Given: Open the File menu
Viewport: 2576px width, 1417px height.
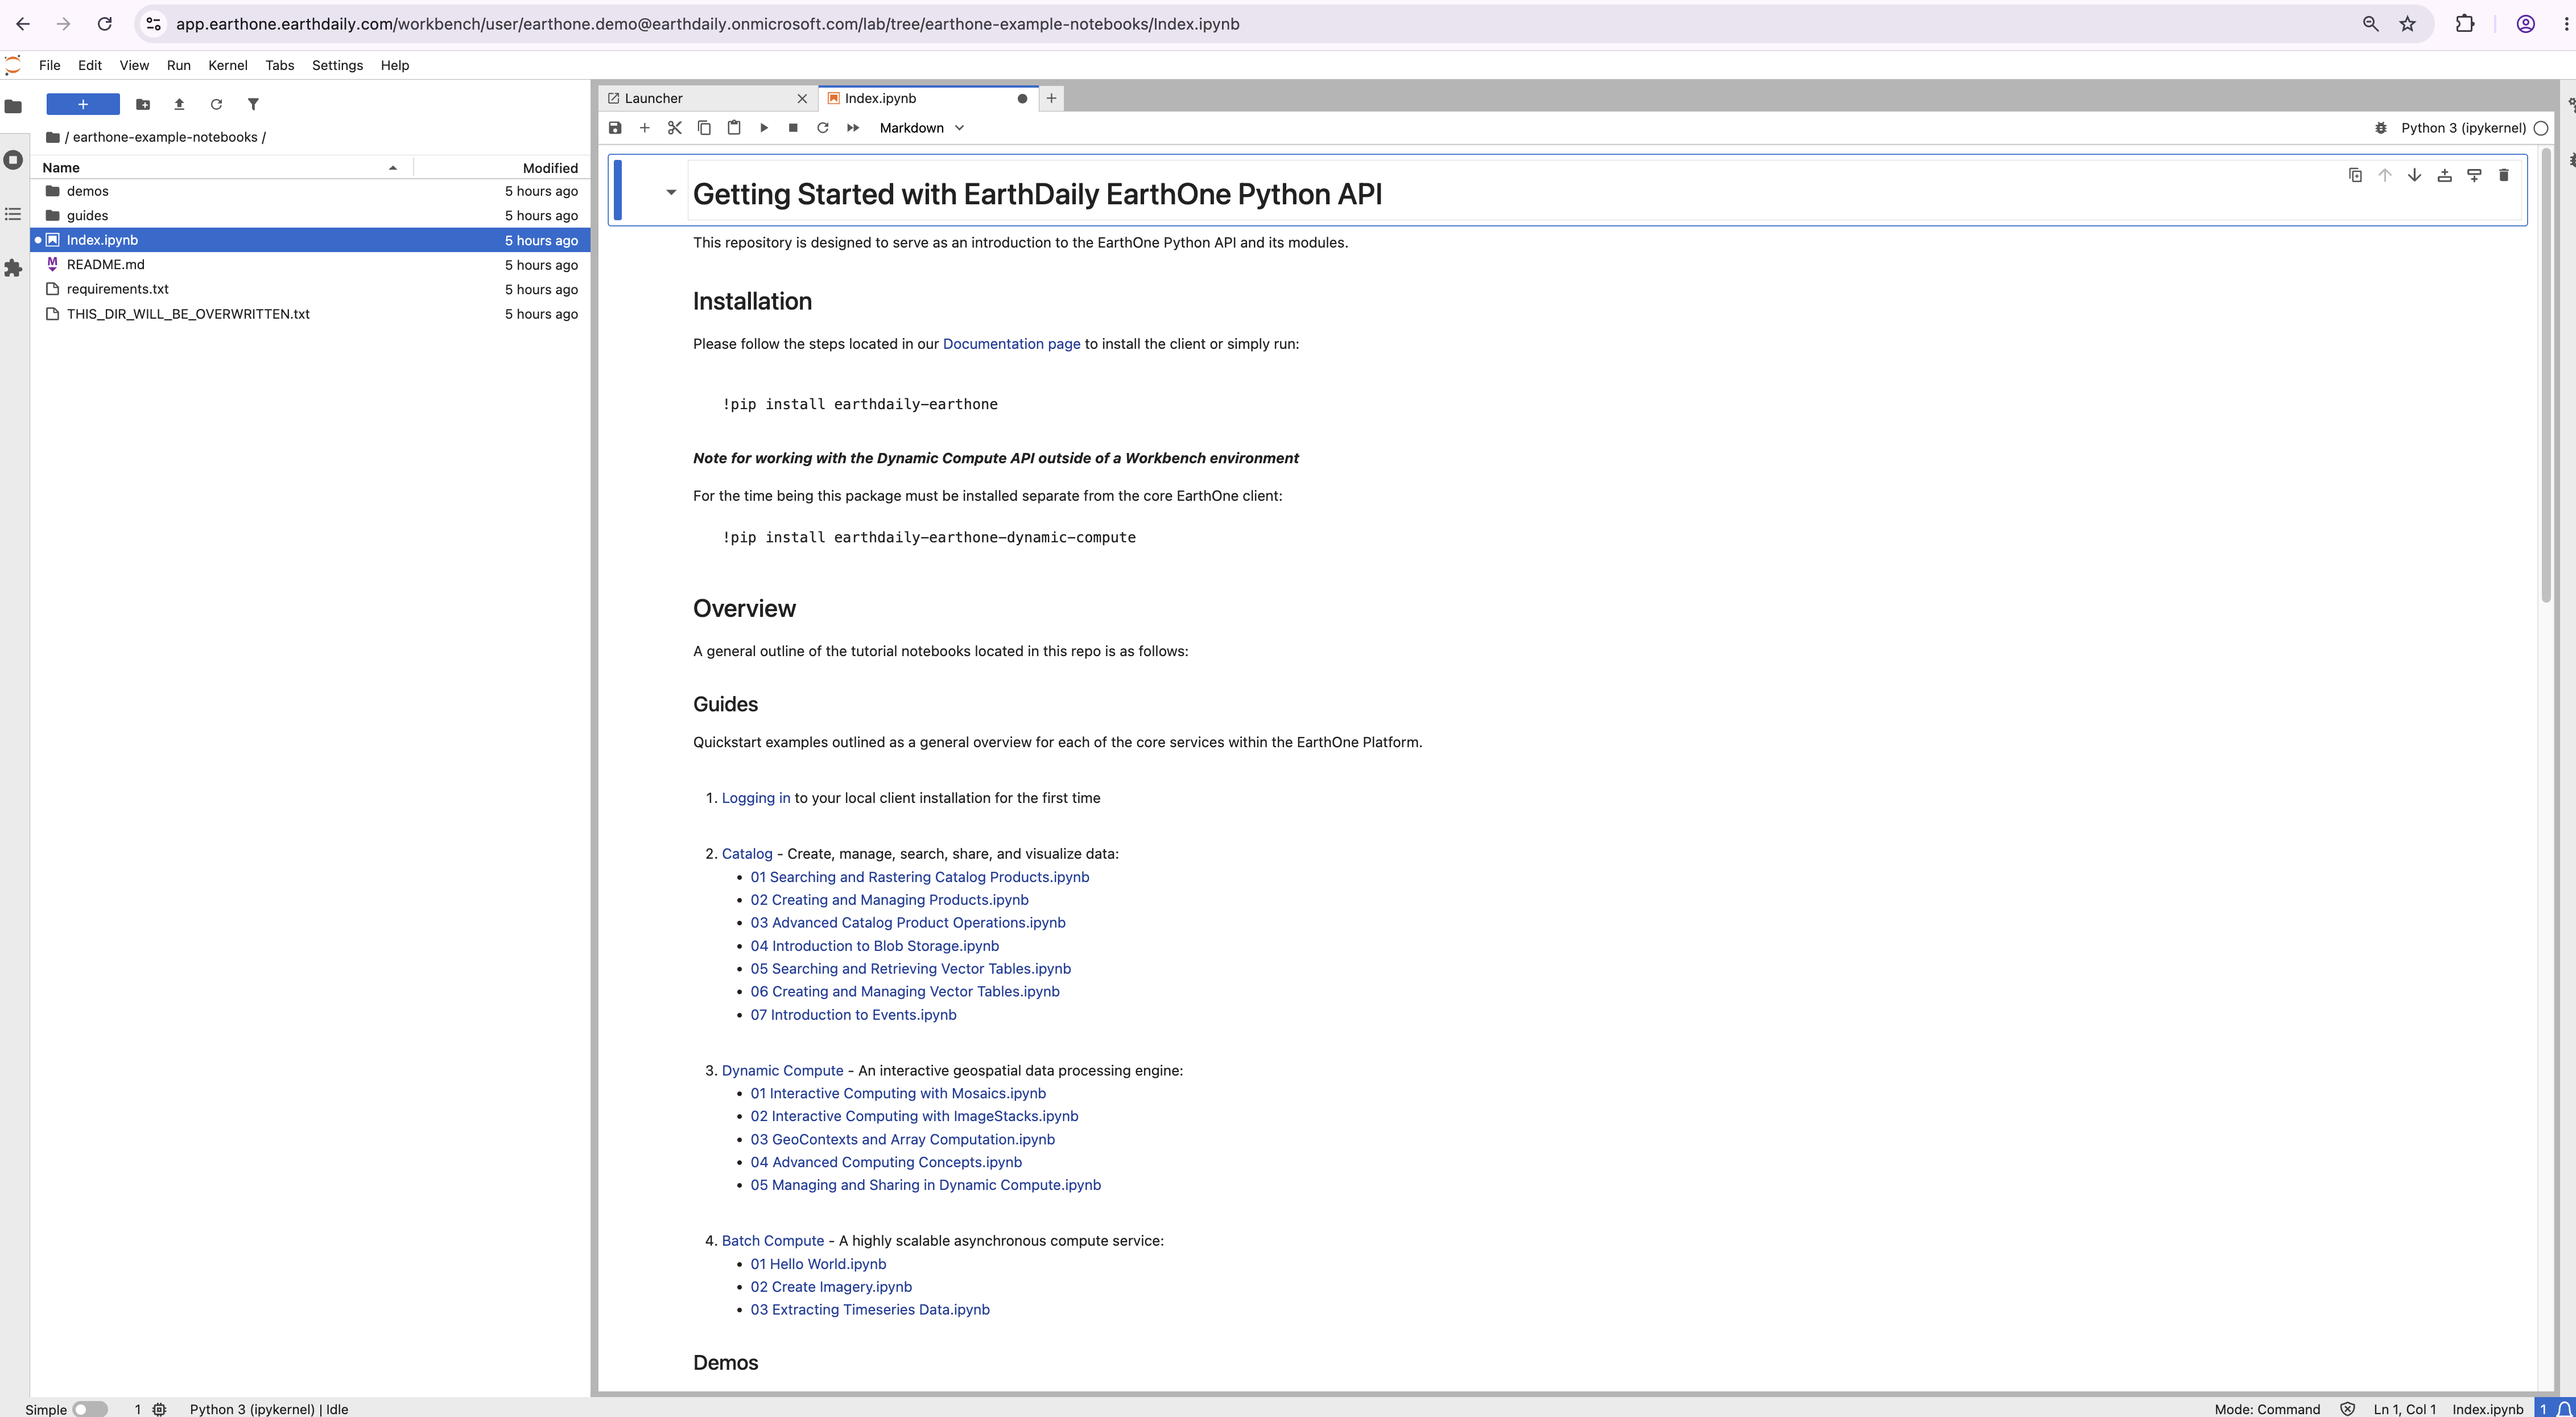Looking at the screenshot, I should tap(49, 65).
